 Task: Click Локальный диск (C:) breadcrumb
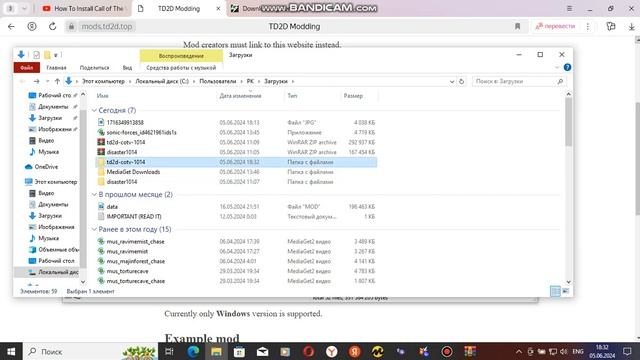pos(162,82)
